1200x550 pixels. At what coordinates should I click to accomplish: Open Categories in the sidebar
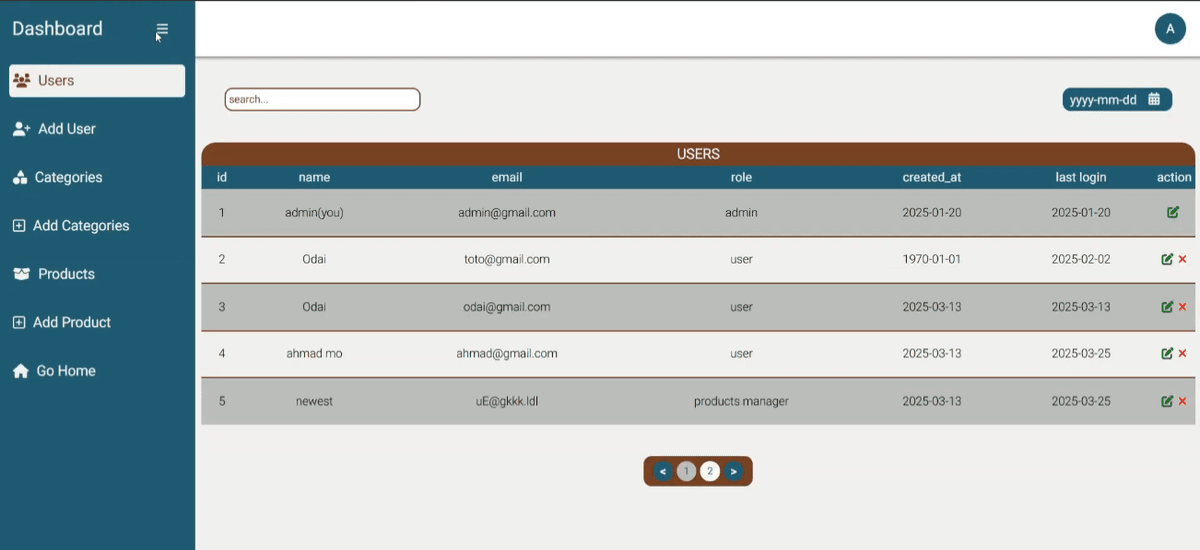68,177
